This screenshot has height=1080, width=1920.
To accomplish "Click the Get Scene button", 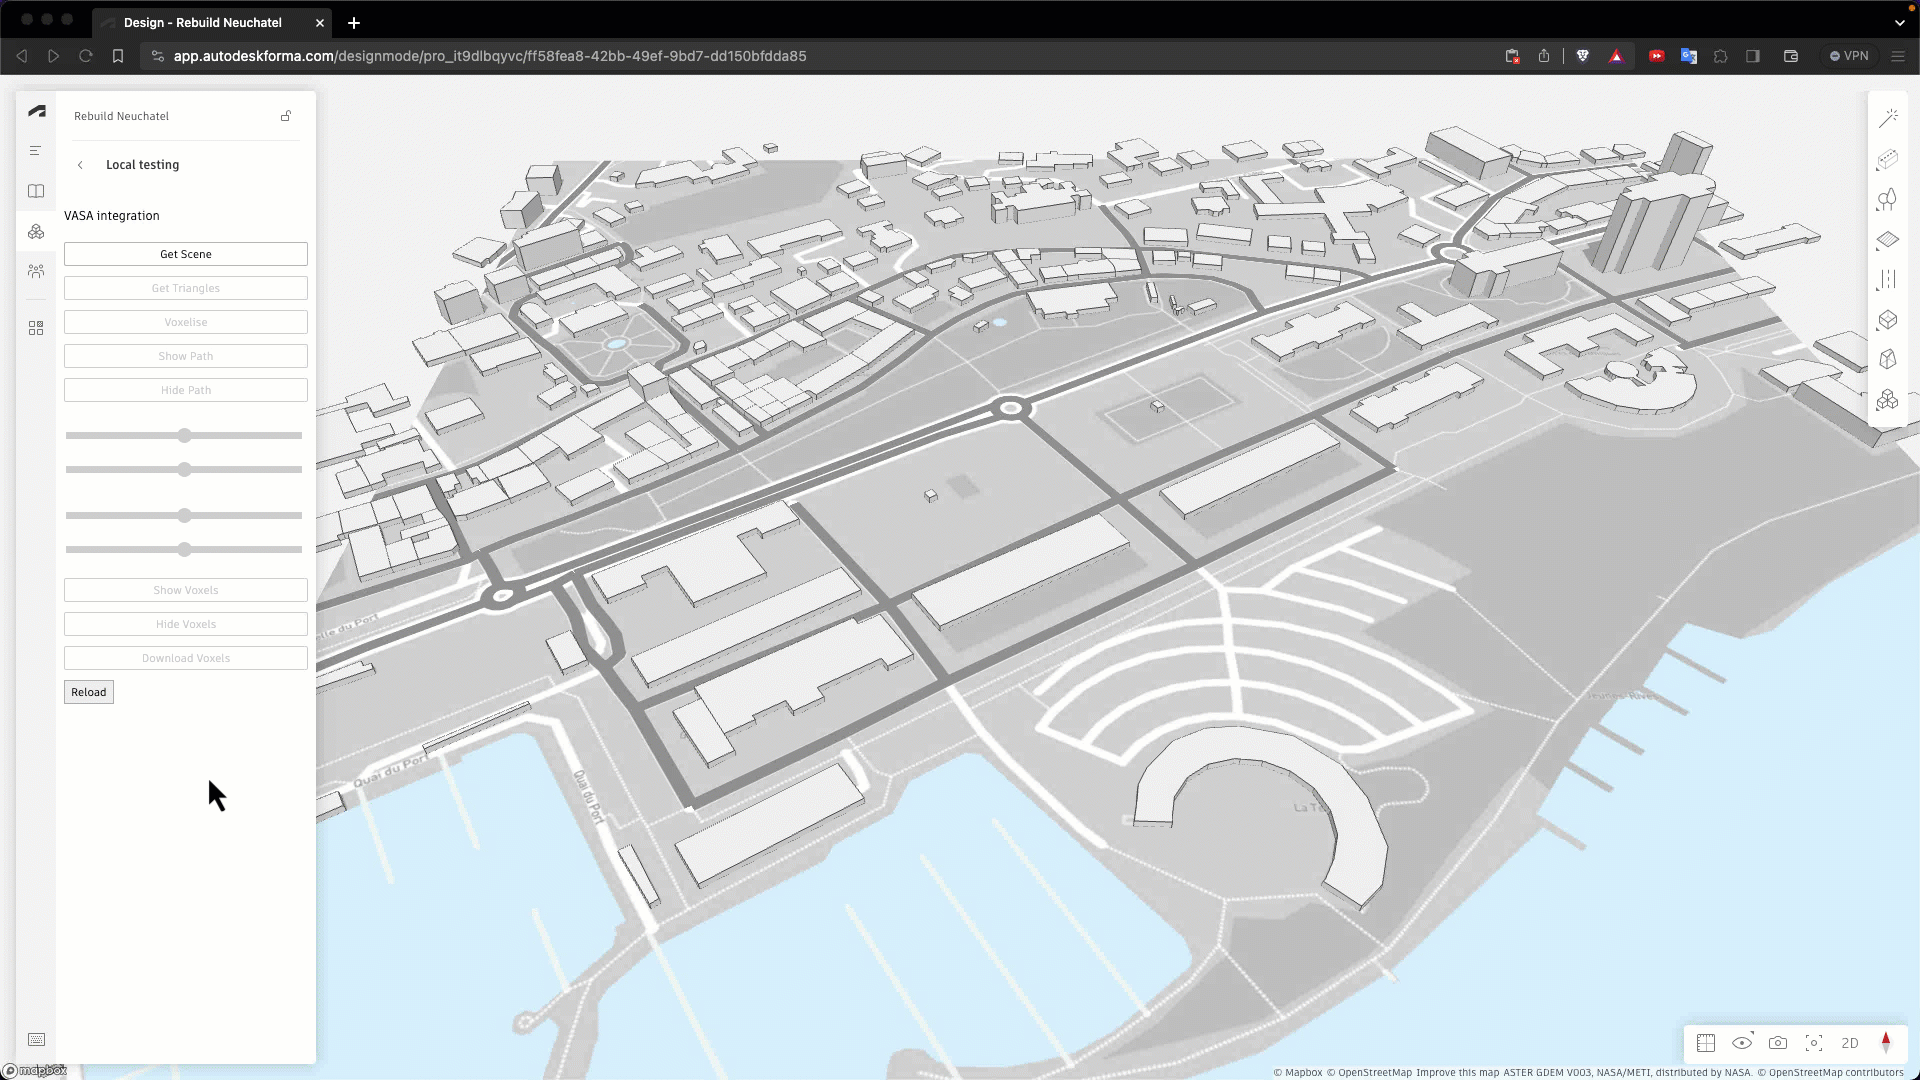I will click(x=186, y=254).
